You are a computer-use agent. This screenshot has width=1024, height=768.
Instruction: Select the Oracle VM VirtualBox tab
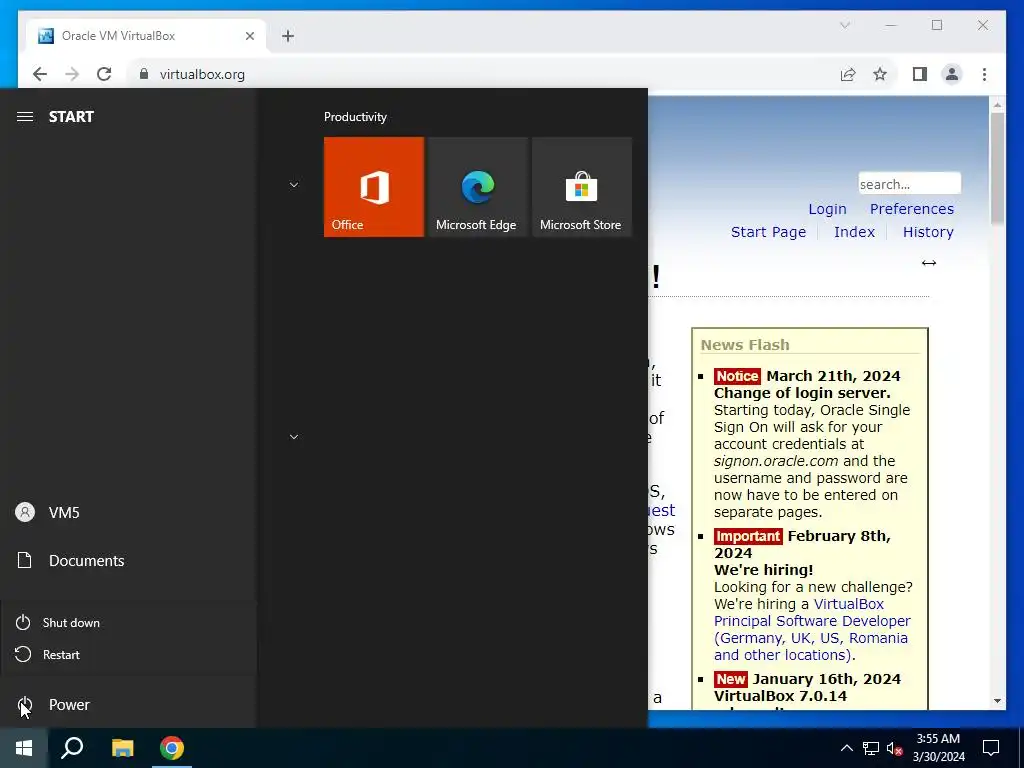point(146,36)
